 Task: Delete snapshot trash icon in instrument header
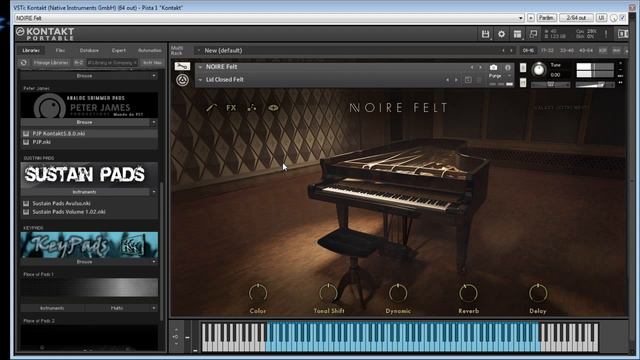pos(479,80)
